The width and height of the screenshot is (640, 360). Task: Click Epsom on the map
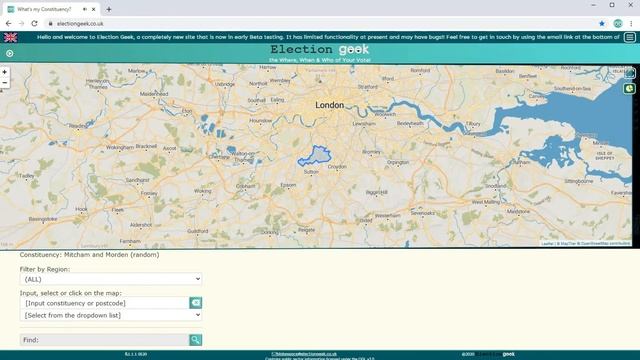click(x=288, y=185)
